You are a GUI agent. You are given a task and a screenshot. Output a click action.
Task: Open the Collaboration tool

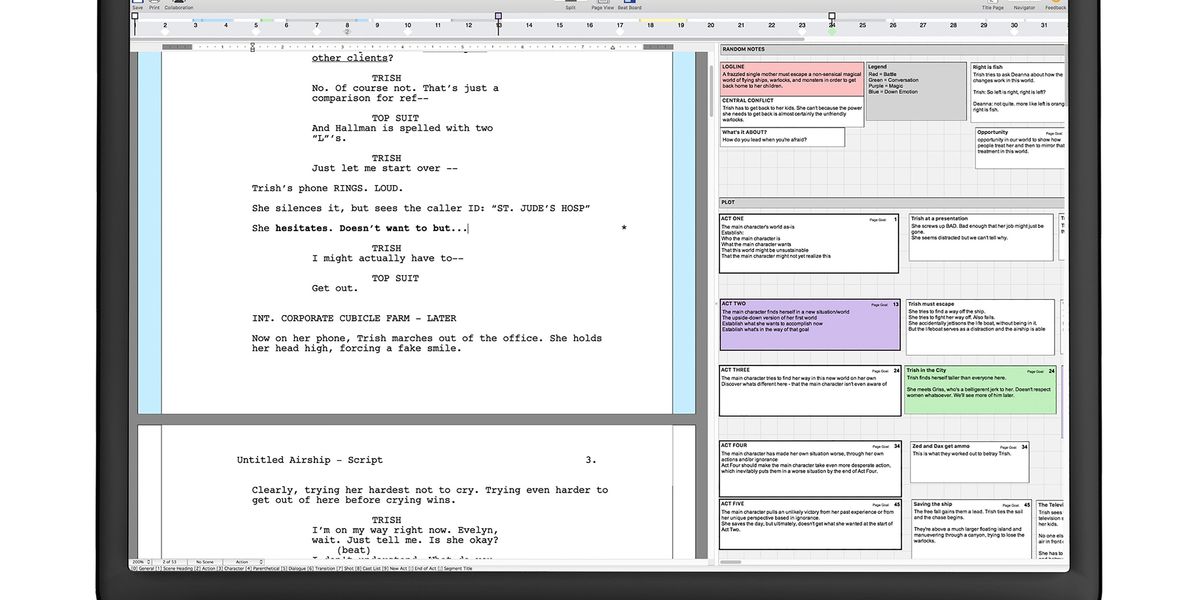pos(179,5)
